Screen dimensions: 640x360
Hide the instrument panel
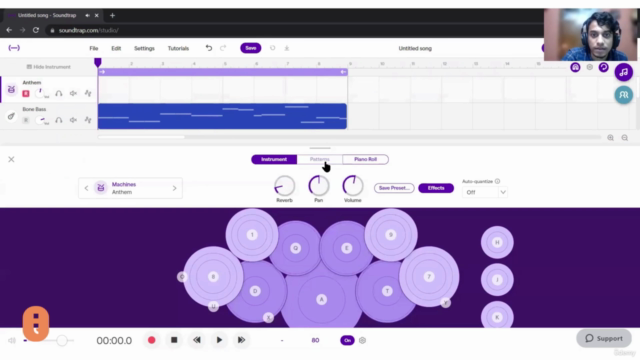tap(49, 67)
